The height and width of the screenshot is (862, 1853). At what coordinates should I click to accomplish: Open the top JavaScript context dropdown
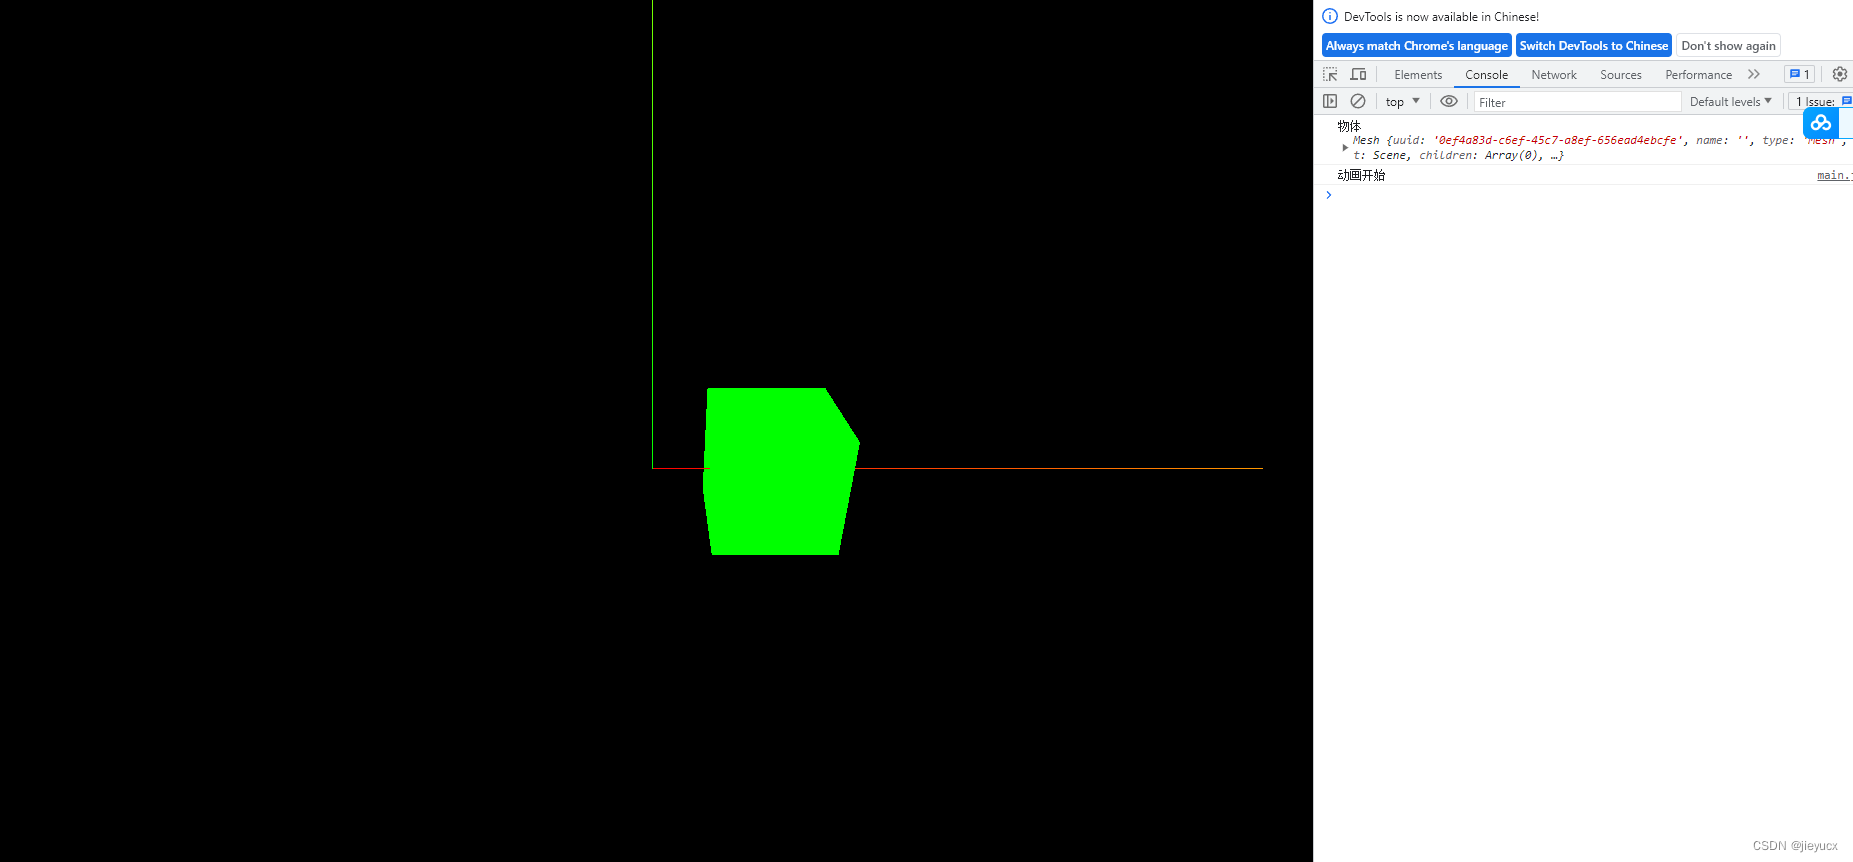pyautogui.click(x=1402, y=101)
